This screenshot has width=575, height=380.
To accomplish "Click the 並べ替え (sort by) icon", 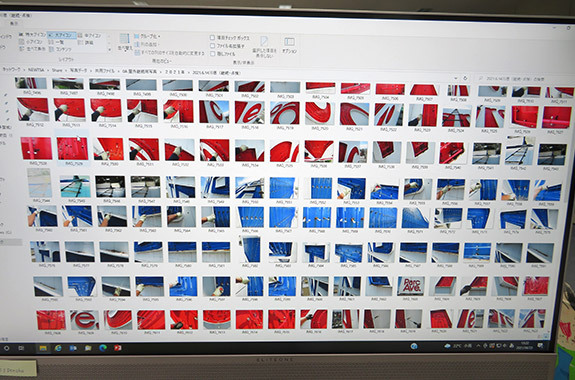I will point(125,42).
